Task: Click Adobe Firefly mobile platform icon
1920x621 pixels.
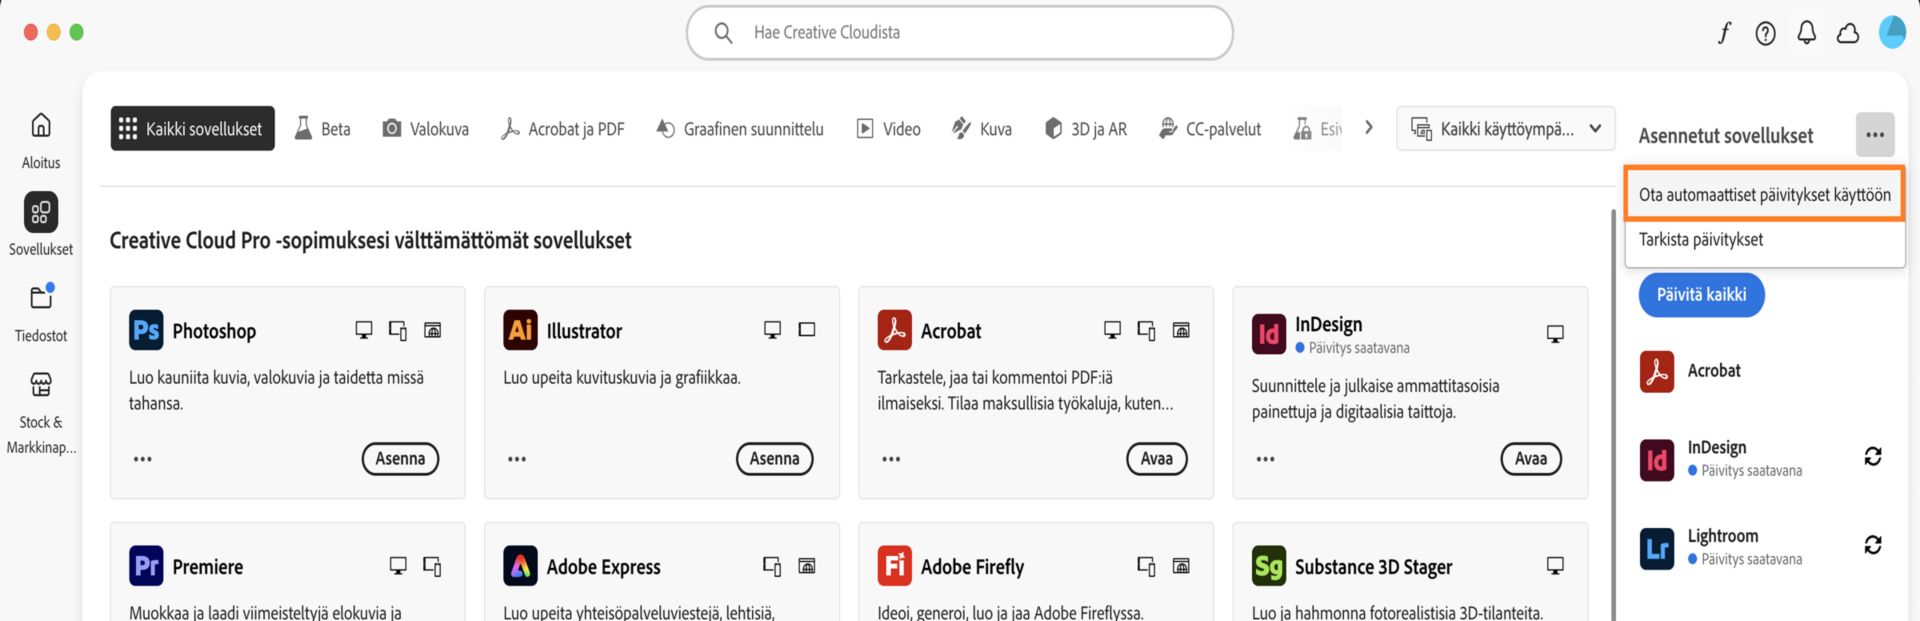Action: pyautogui.click(x=1146, y=566)
